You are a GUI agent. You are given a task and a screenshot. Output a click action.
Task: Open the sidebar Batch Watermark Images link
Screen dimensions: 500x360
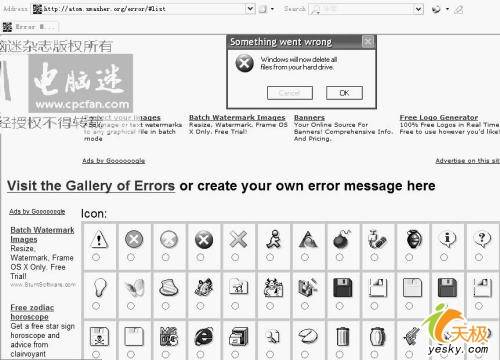point(42,235)
